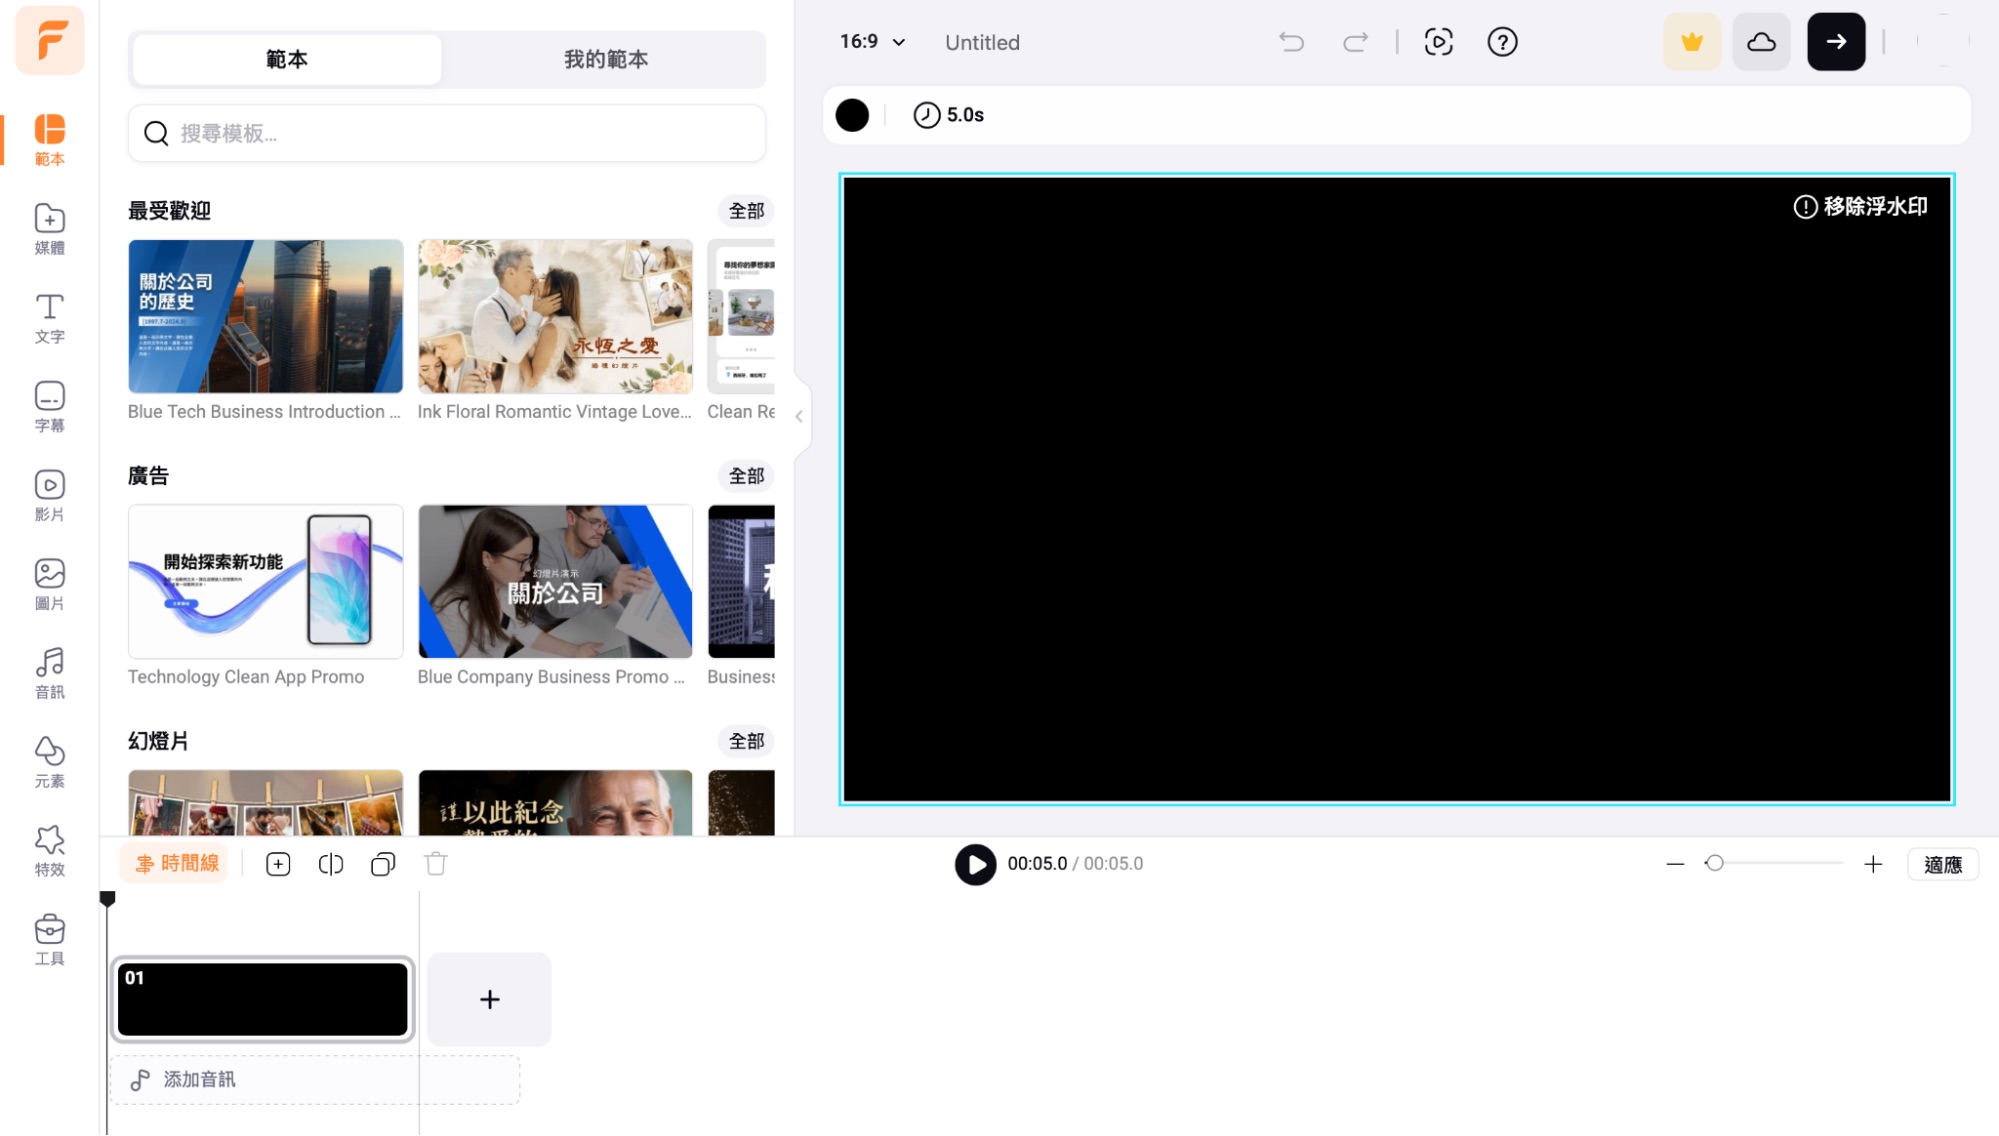Click the trash delete icon in timeline toolbar
The height and width of the screenshot is (1136, 1999).
pos(436,864)
